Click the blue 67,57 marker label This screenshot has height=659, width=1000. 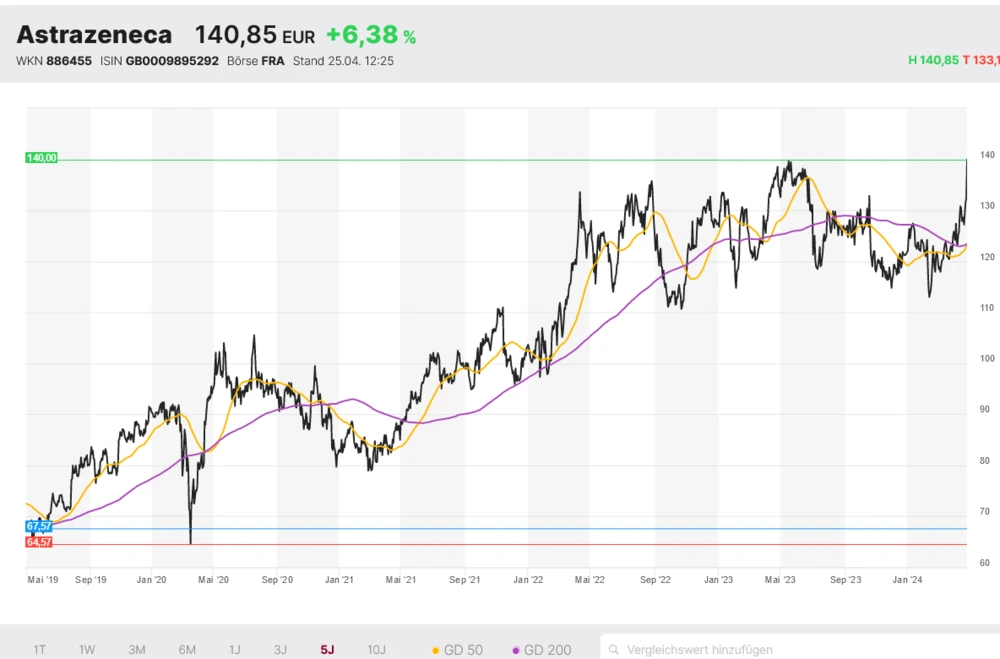[38, 524]
